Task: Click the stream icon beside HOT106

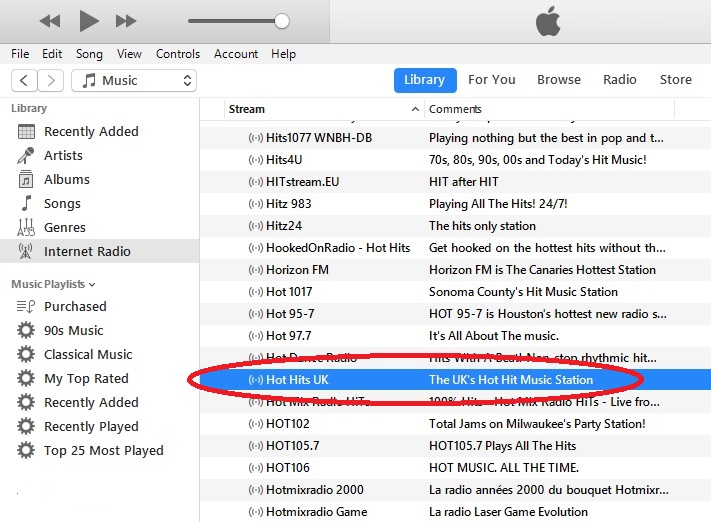Action: (256, 468)
